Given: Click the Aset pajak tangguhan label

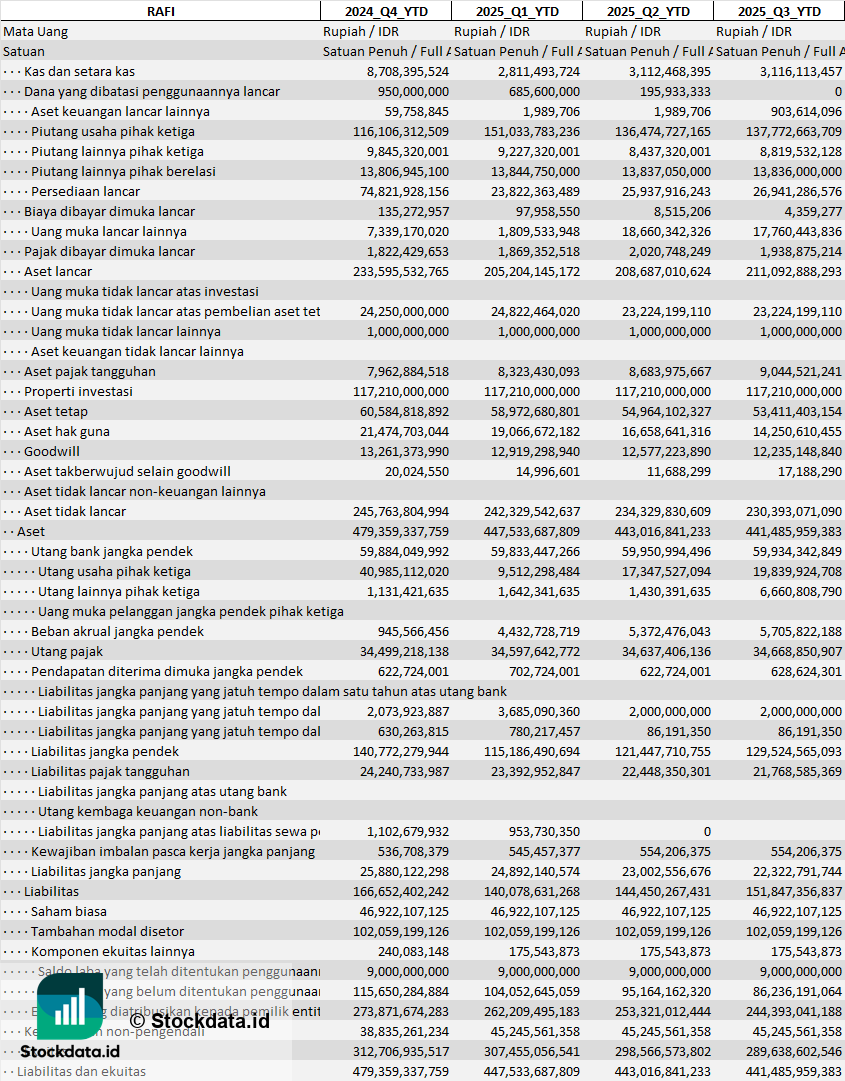Looking at the screenshot, I should coord(90,372).
